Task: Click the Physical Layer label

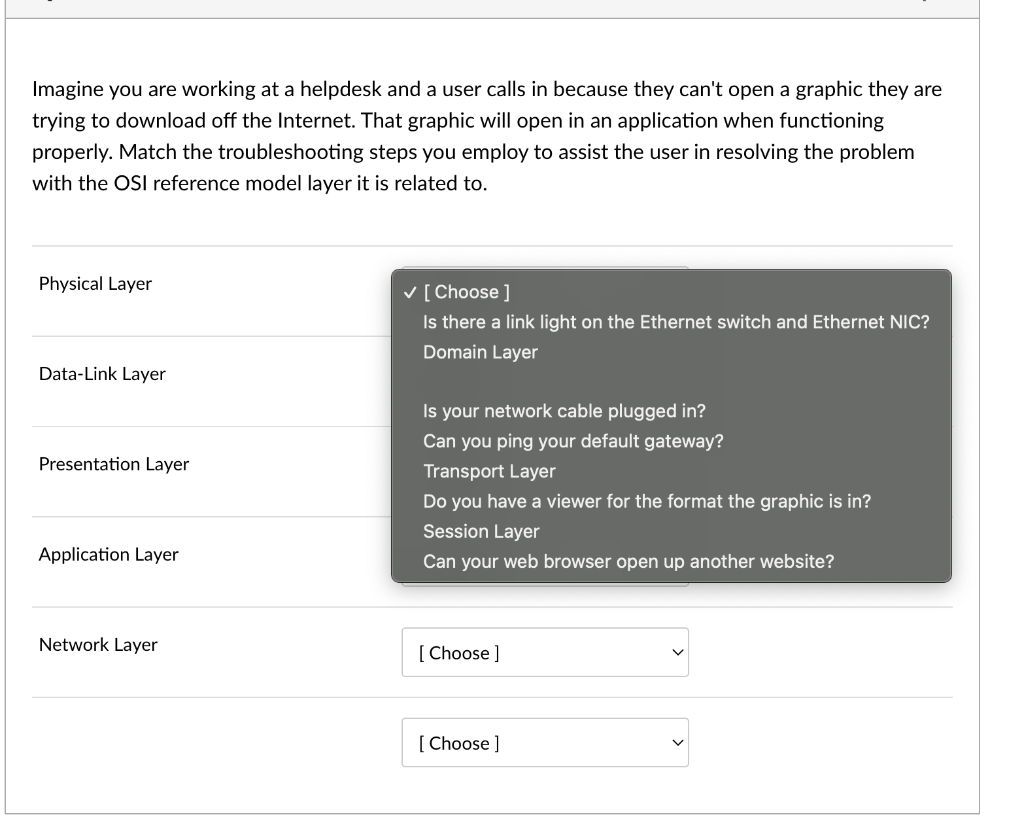Action: (x=95, y=283)
